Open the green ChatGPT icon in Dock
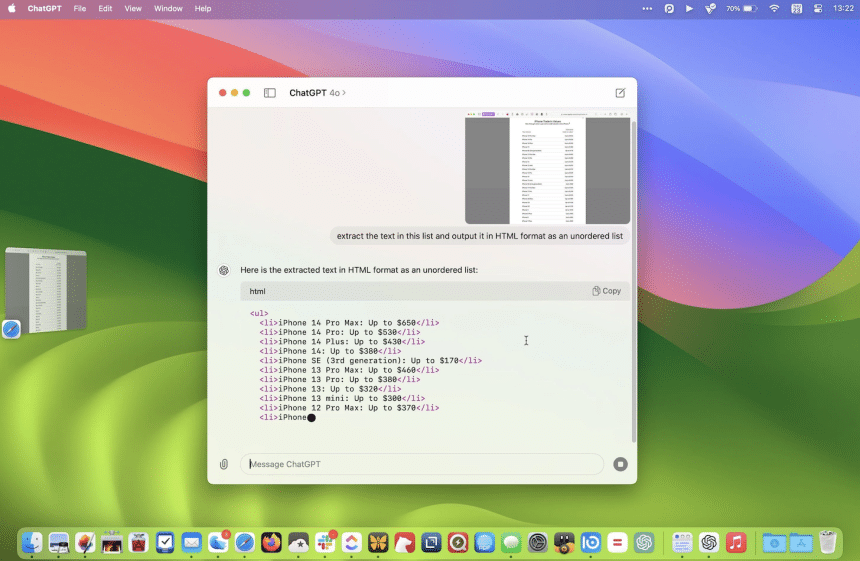 (x=644, y=542)
